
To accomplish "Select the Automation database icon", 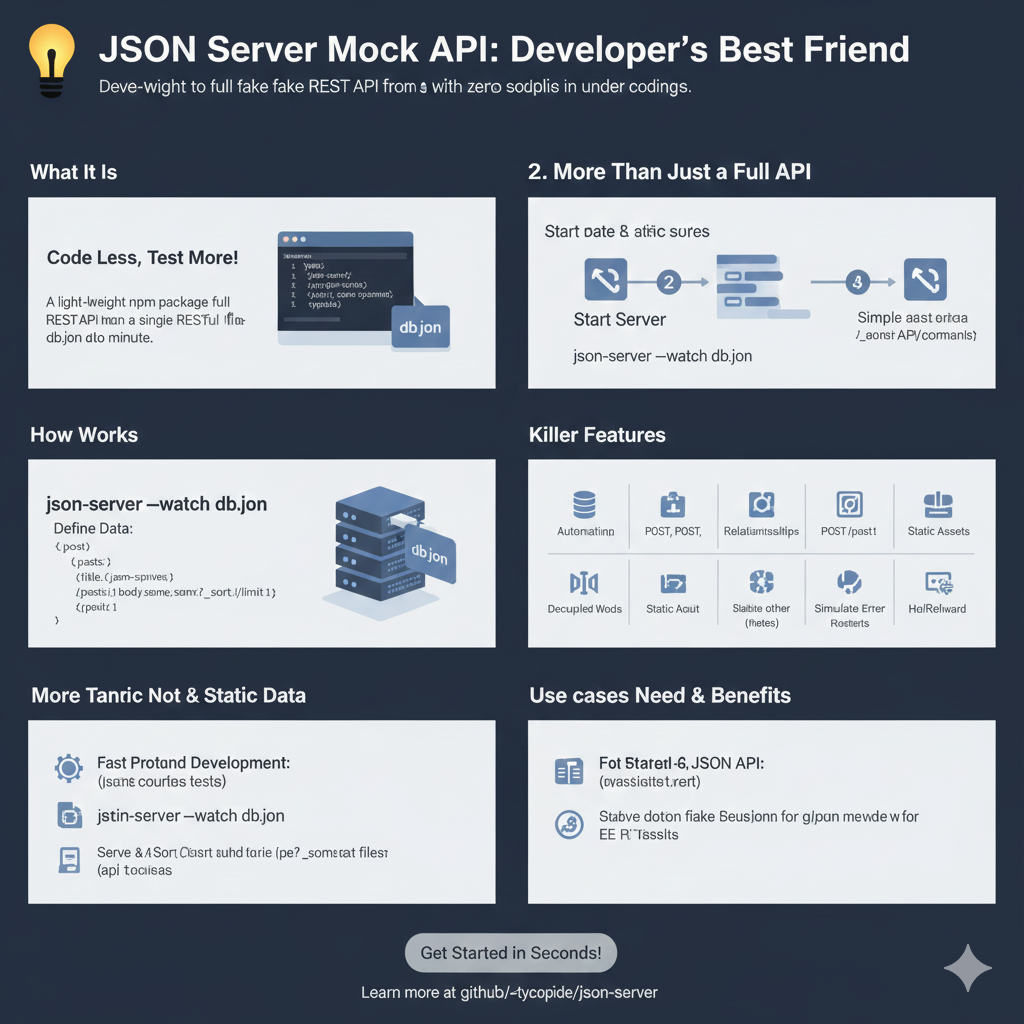I will pyautogui.click(x=585, y=502).
